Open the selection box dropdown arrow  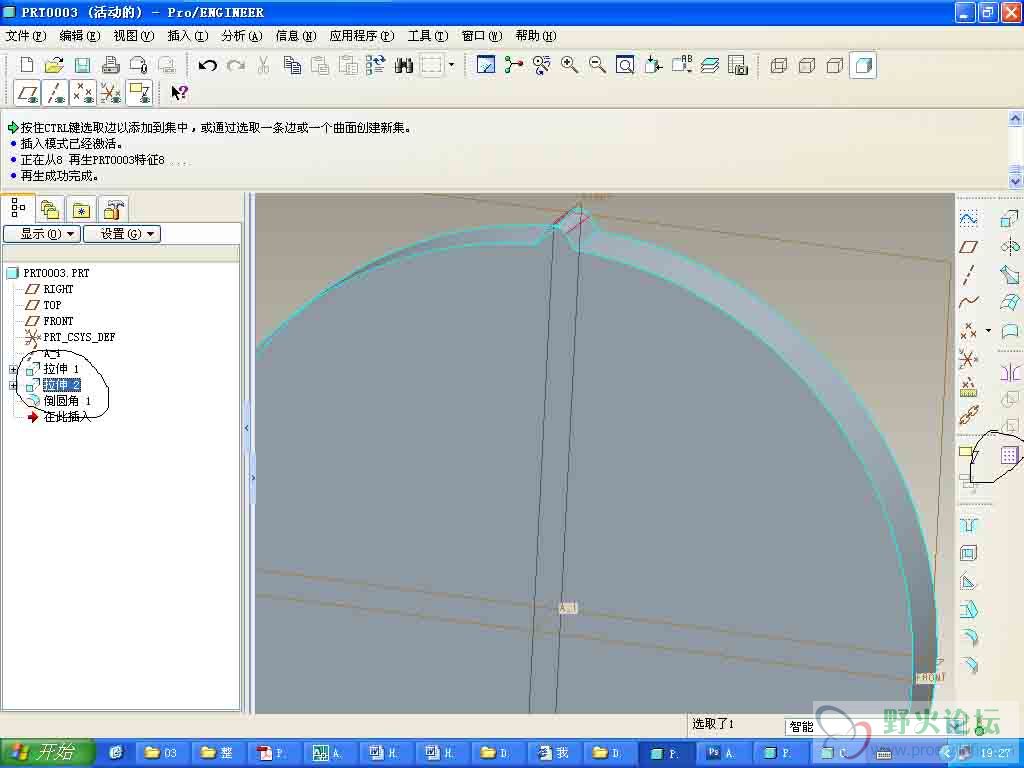(x=451, y=65)
